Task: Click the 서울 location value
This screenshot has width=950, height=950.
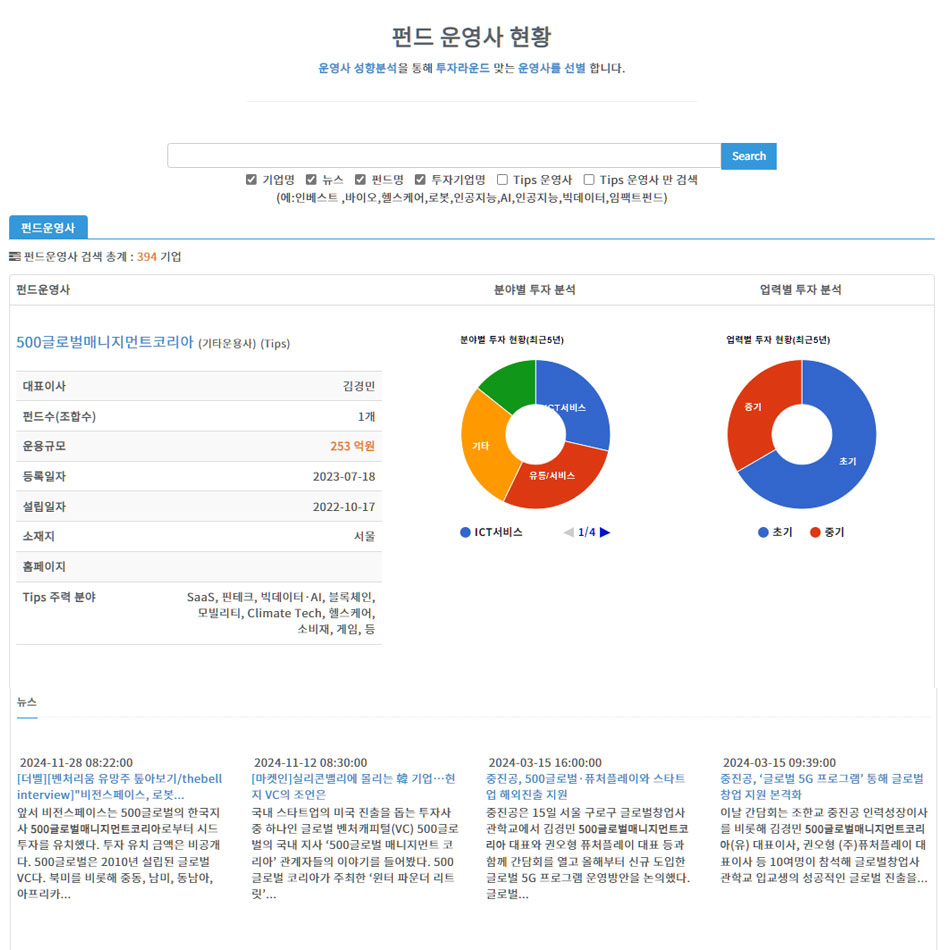Action: [364, 537]
